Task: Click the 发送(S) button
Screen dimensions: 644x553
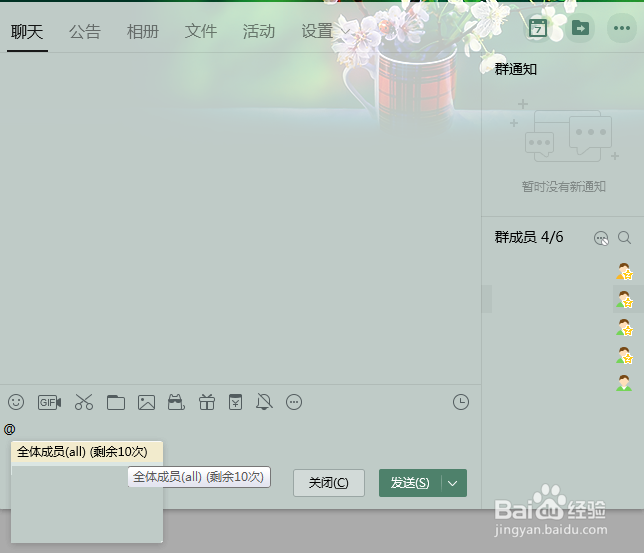Action: 410,483
